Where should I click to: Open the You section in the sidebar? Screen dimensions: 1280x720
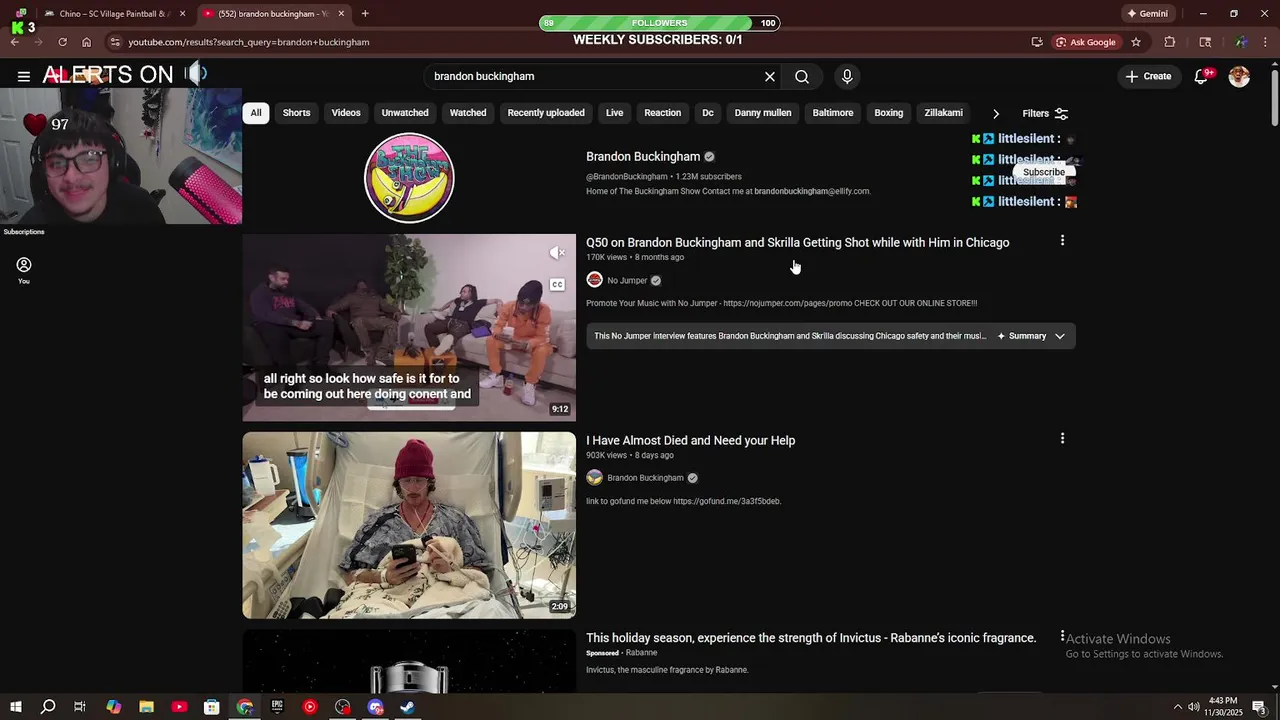(x=24, y=270)
